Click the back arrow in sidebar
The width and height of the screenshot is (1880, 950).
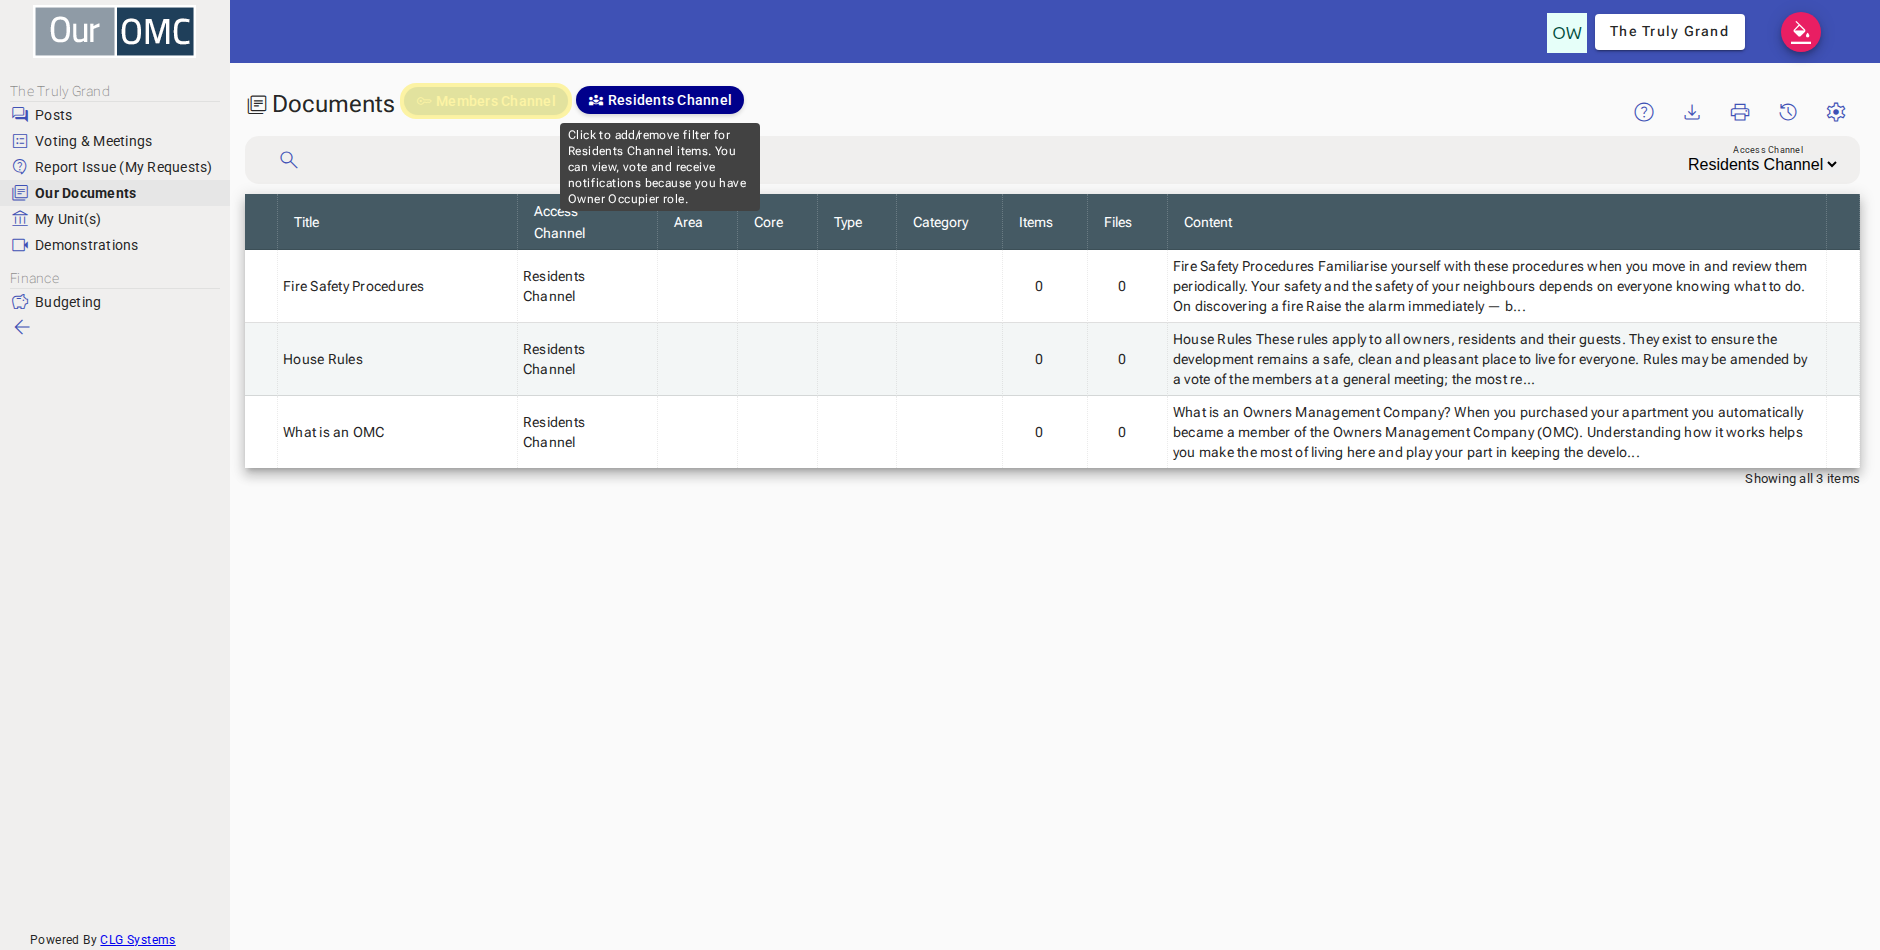22,327
